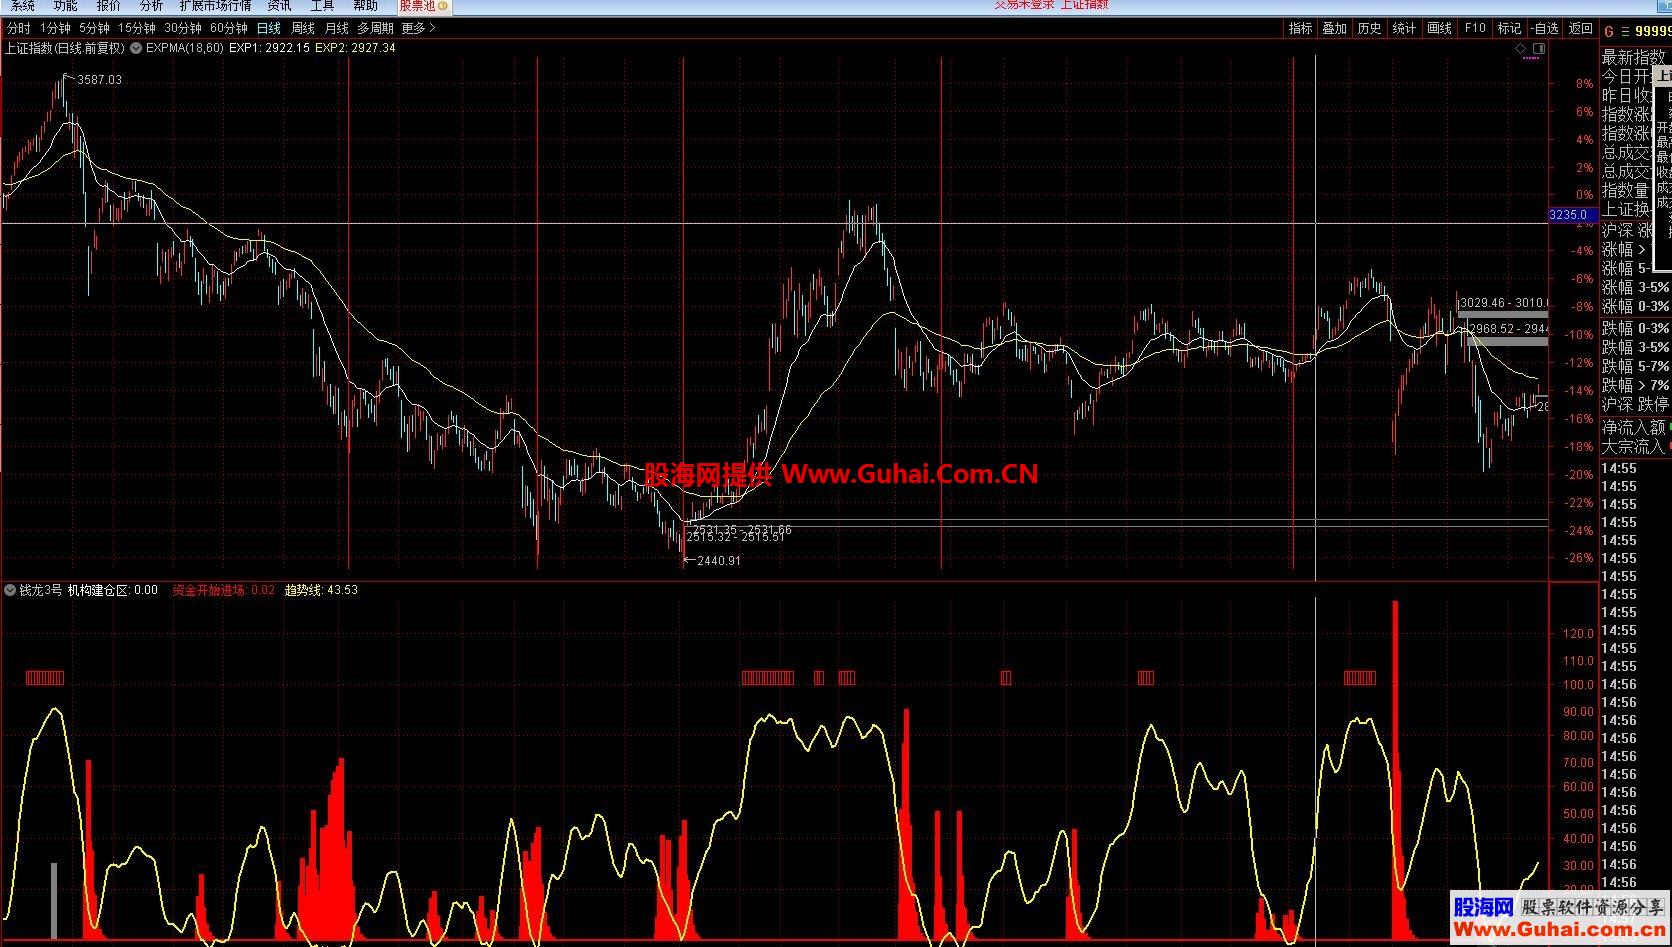1672x947 pixels.
Task: Click the 返回 back button
Action: [x=1580, y=28]
